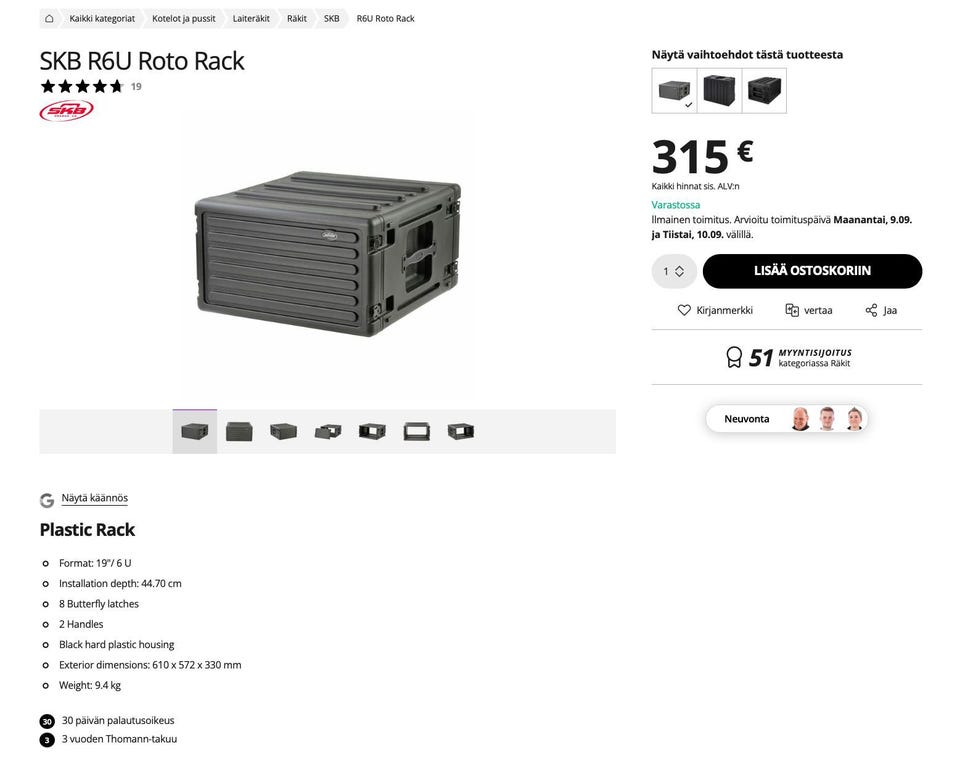The height and width of the screenshot is (769, 960).
Task: Select the first gray rack variant
Action: [x=674, y=90]
